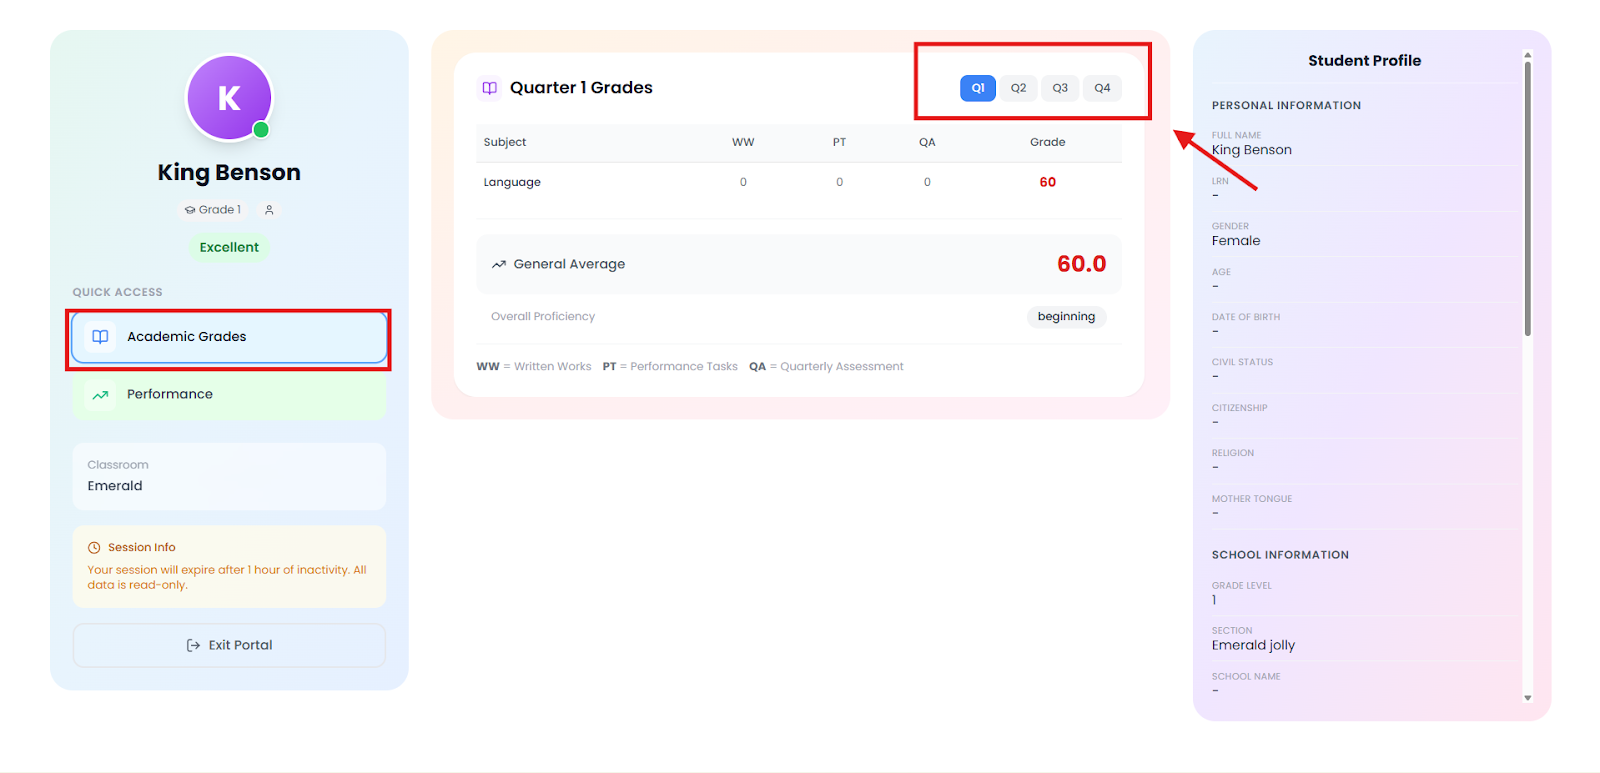
Task: Click the green online status dot on avatar
Action: click(261, 130)
